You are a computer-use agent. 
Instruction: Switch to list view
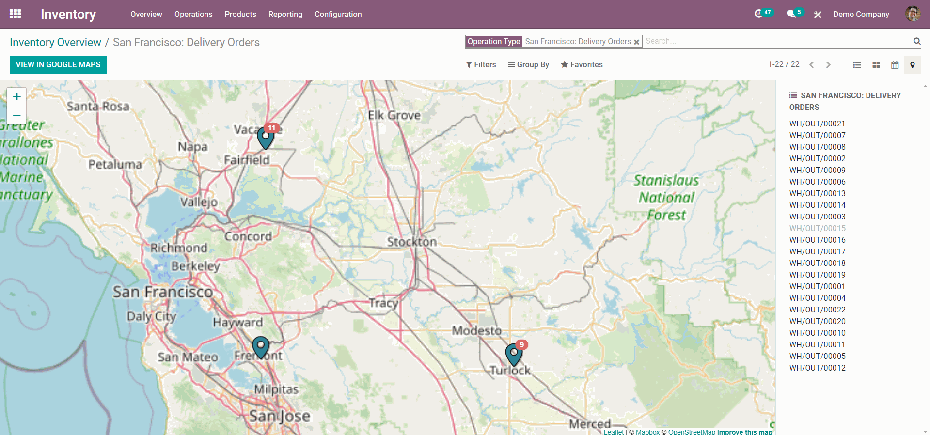click(x=857, y=65)
